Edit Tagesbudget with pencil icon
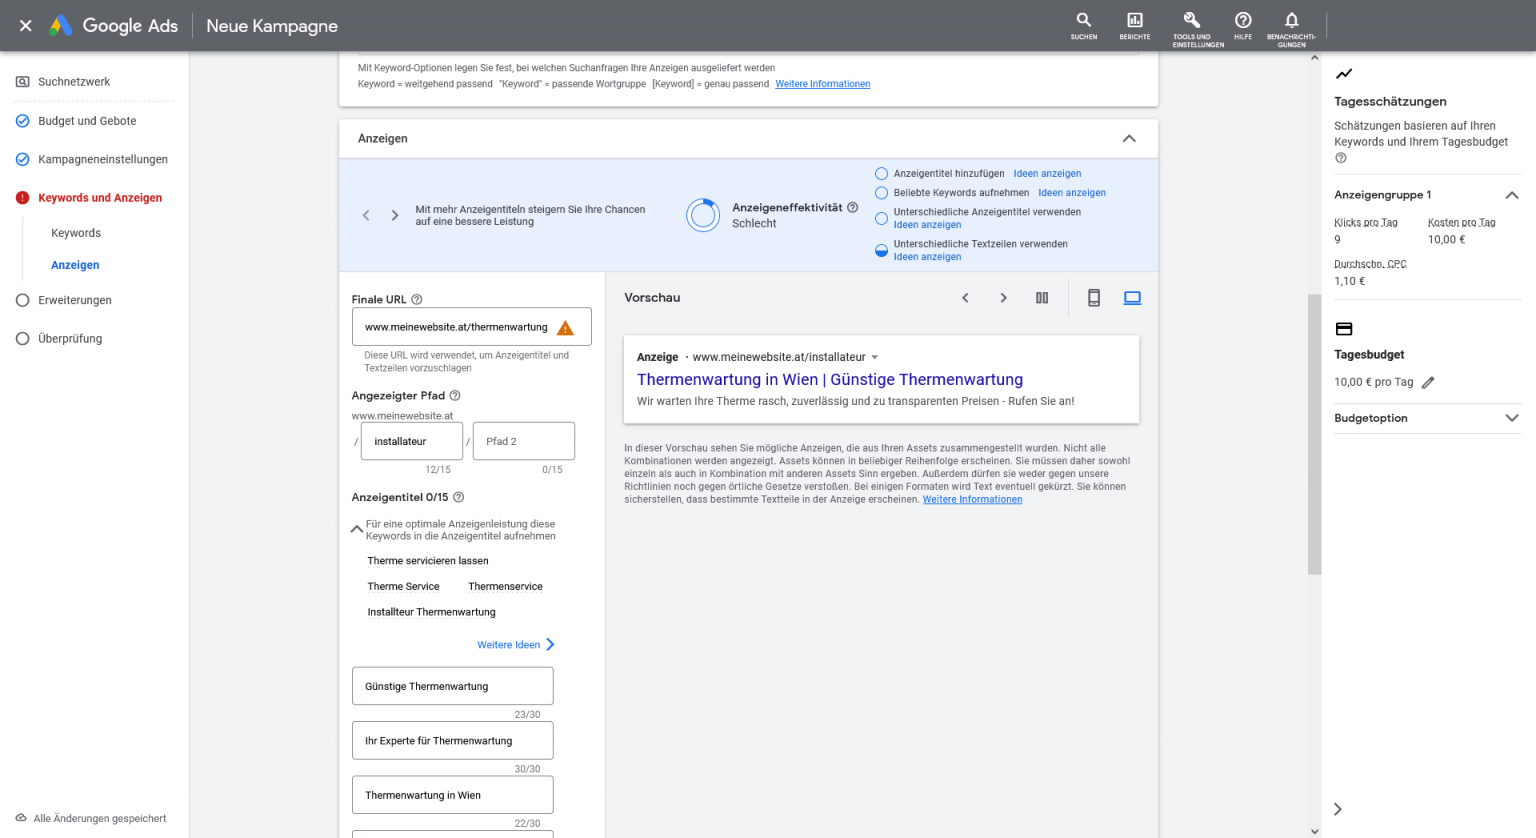The image size is (1536, 838). (1428, 382)
